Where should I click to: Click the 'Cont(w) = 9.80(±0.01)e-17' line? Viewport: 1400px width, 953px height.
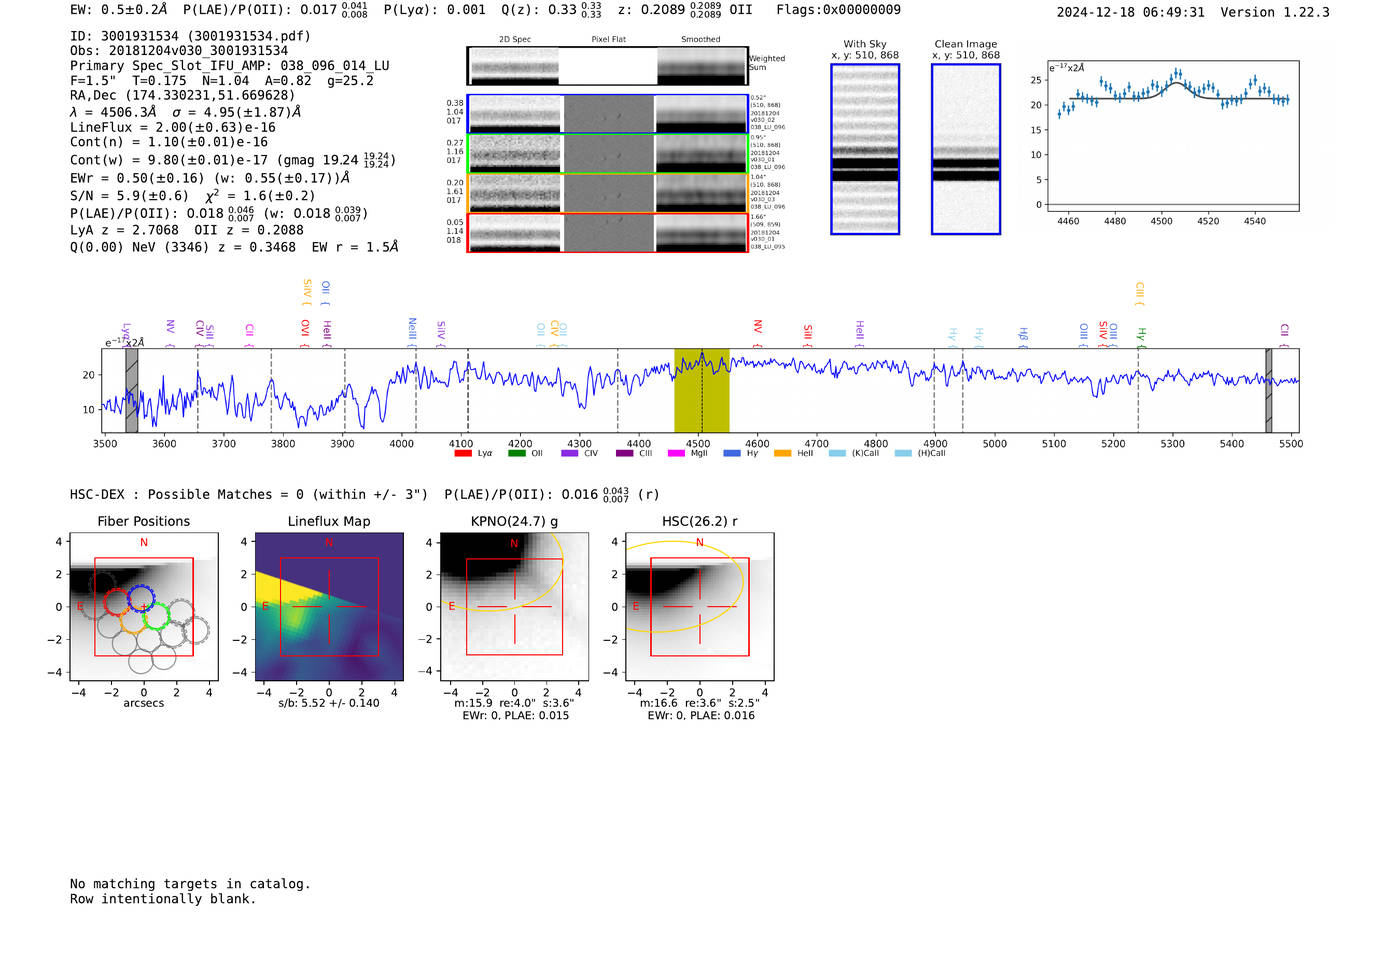[x=233, y=160]
